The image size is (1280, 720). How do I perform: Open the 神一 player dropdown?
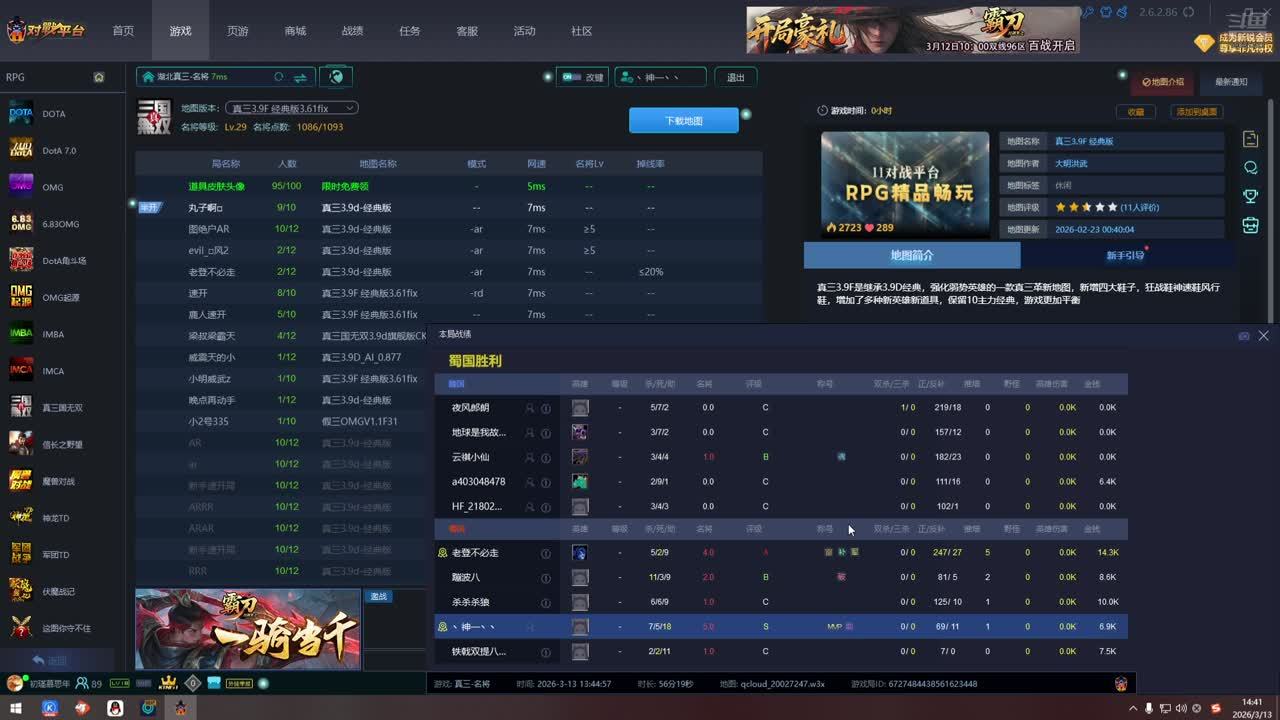(660, 77)
